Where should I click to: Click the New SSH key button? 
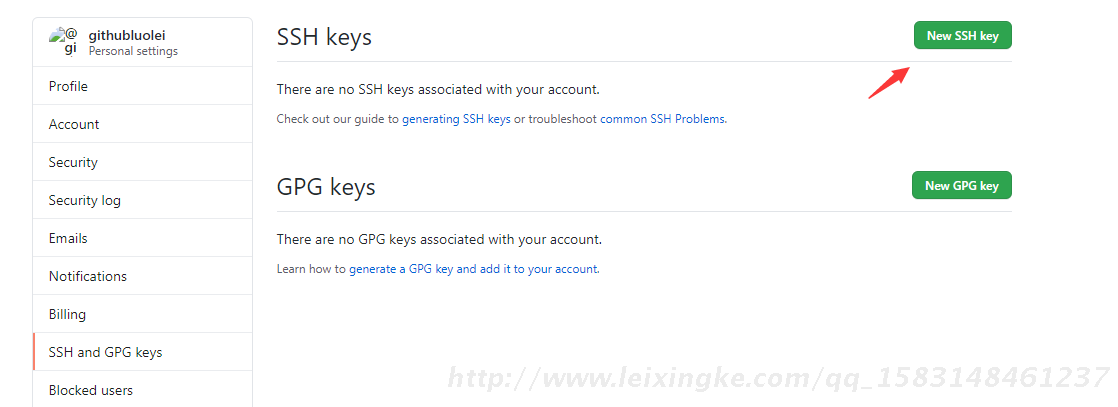pyautogui.click(x=962, y=35)
